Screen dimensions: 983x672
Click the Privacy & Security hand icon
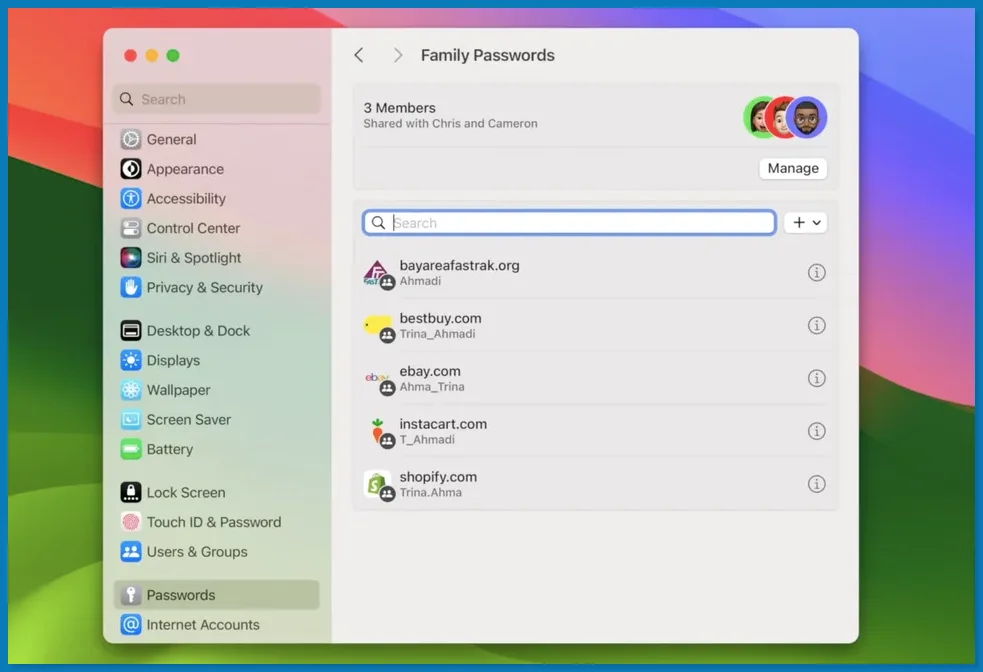[x=131, y=287]
